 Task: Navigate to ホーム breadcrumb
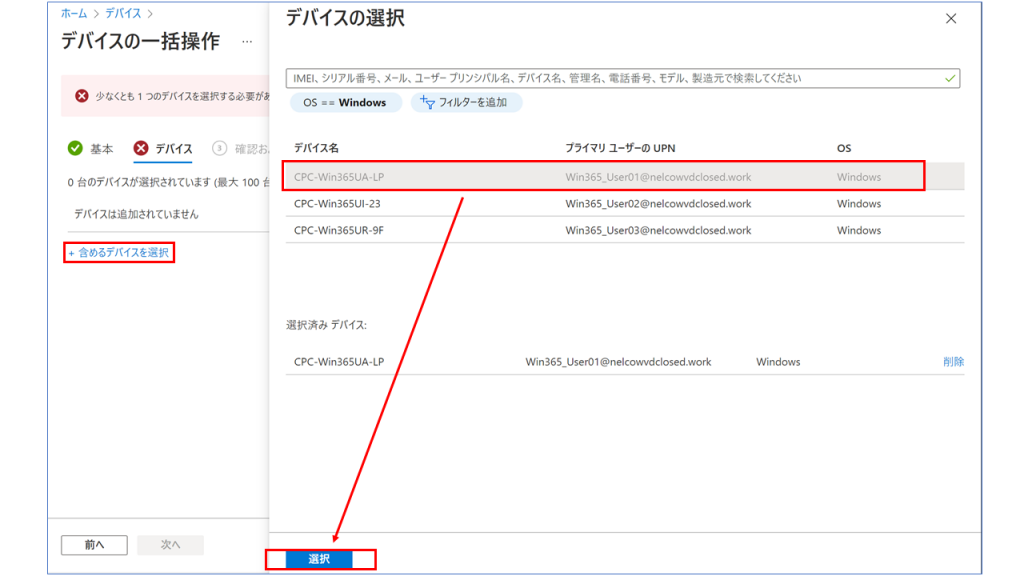74,13
